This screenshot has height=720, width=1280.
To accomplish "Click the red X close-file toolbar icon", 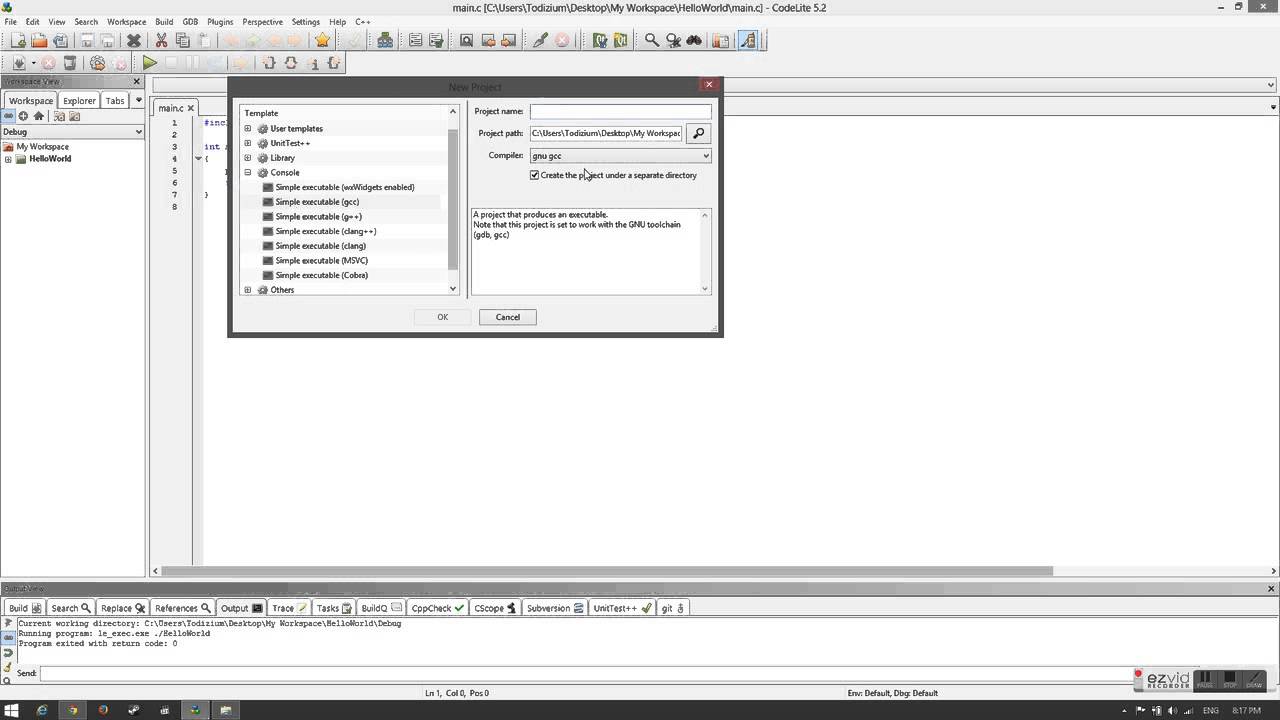I will click(x=134, y=40).
